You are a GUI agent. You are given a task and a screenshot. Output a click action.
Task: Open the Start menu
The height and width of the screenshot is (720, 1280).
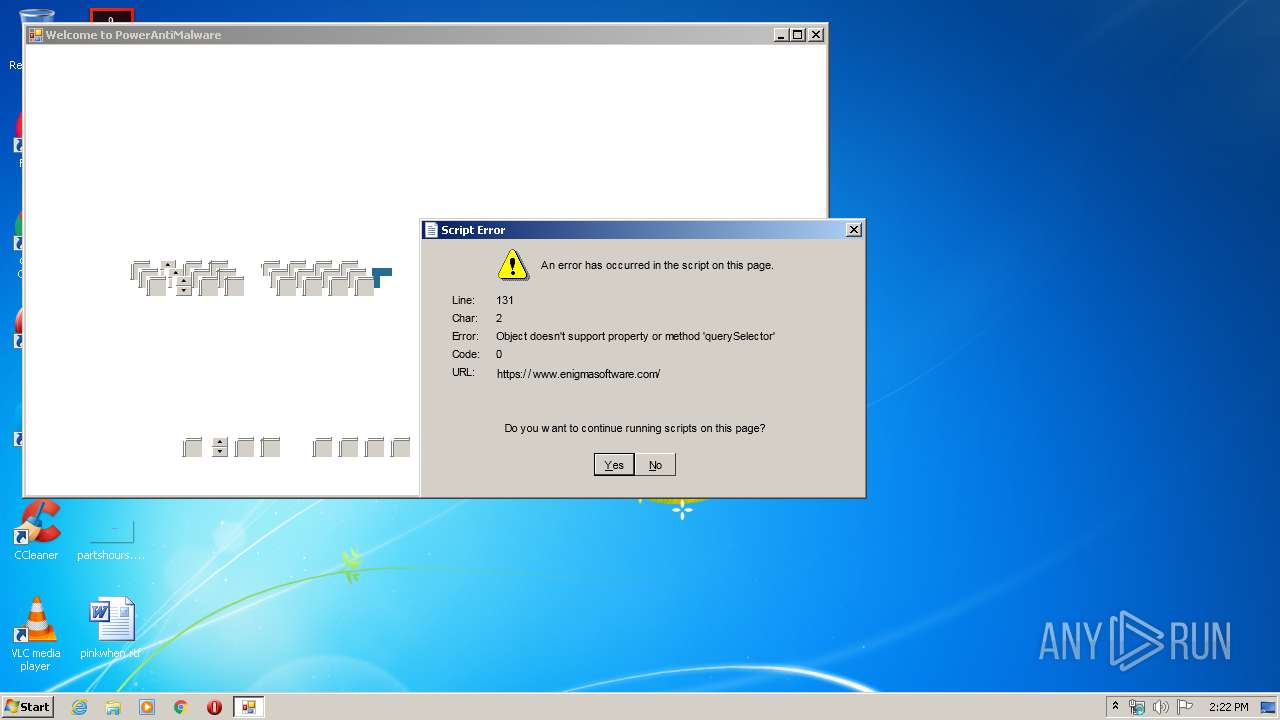tap(28, 707)
